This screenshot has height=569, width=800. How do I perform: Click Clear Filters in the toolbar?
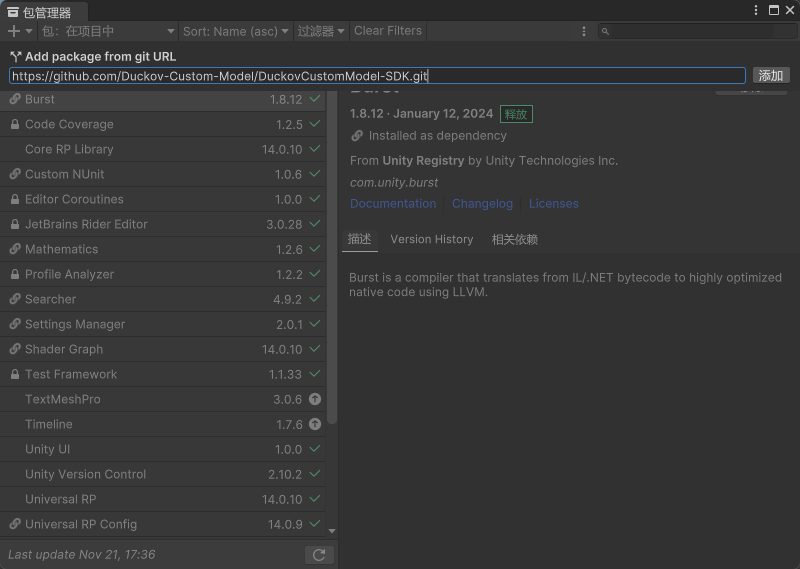tap(388, 31)
